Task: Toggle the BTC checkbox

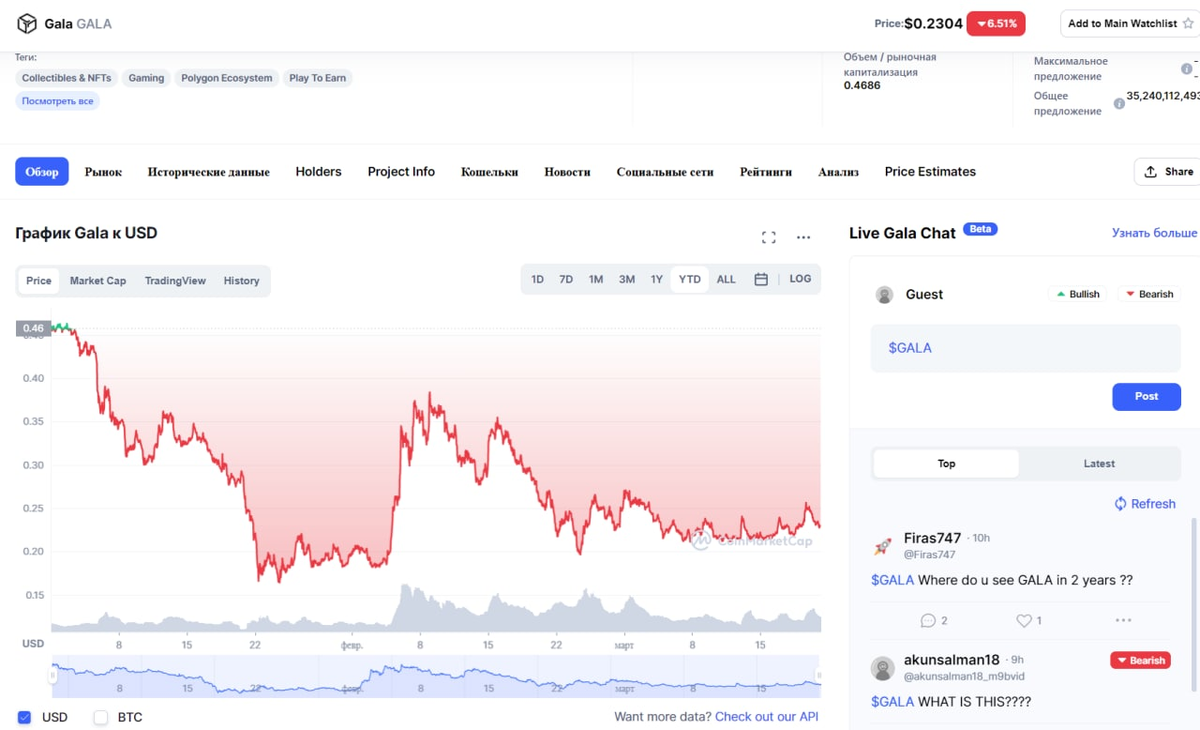Action: [x=100, y=717]
